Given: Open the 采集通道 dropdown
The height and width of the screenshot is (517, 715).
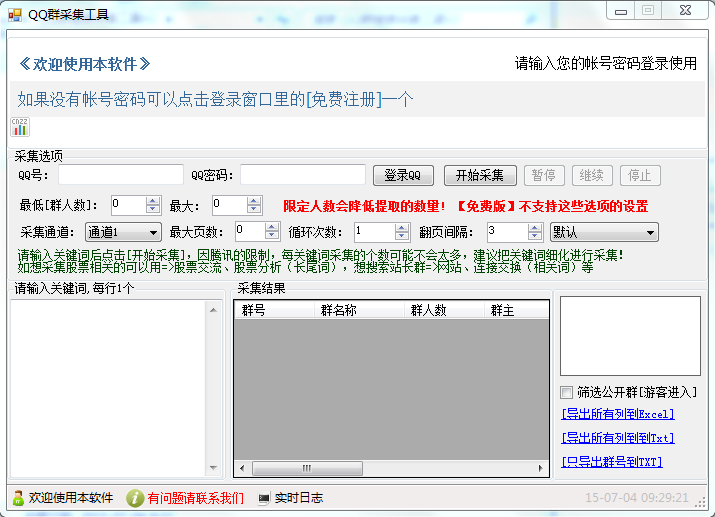Looking at the screenshot, I should [122, 232].
